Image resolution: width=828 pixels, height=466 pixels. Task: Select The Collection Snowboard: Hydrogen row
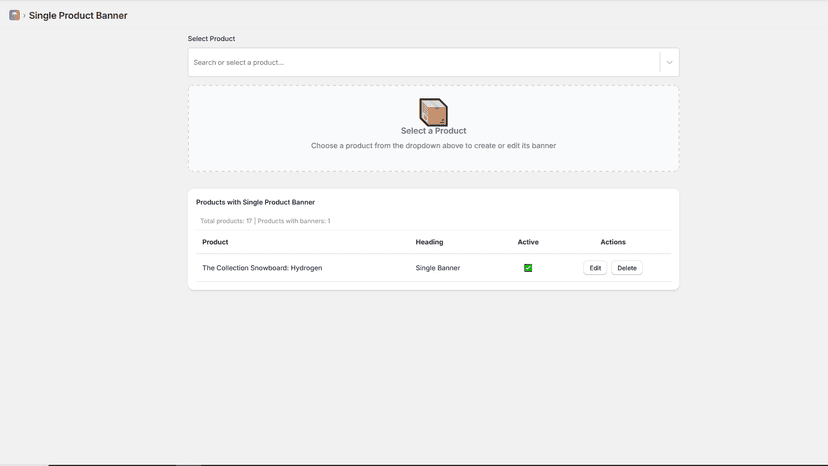(x=434, y=268)
